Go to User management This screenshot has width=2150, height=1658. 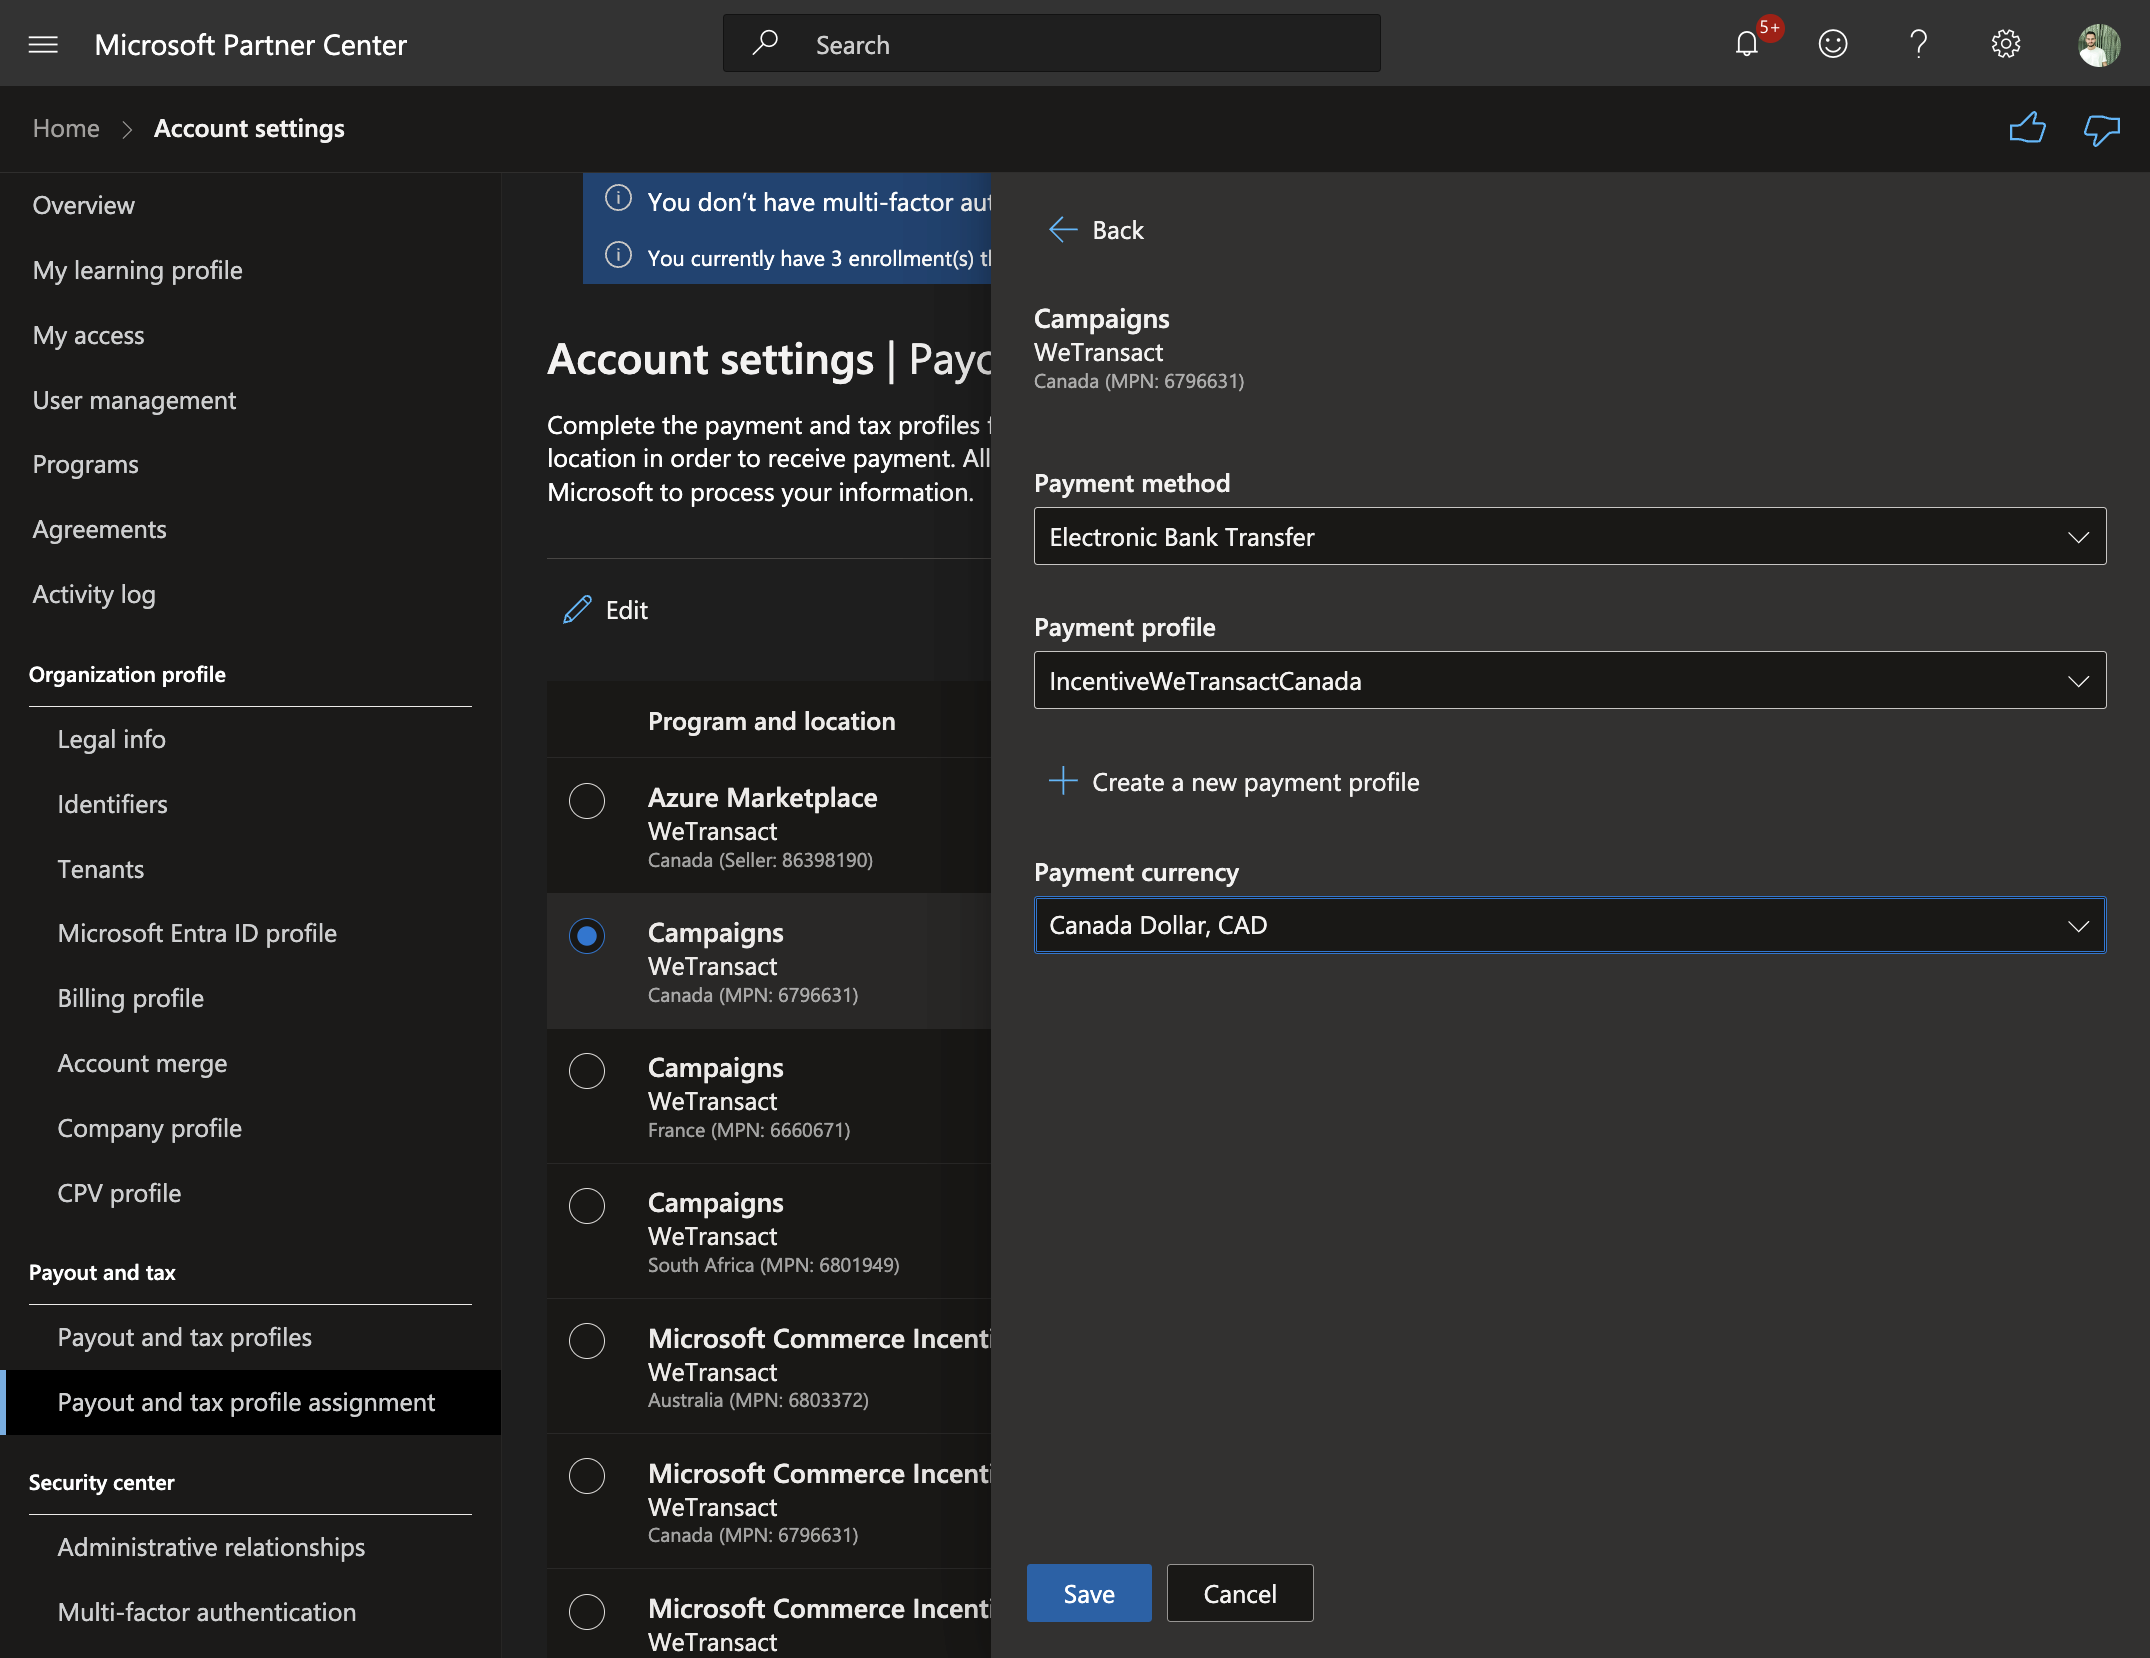click(x=134, y=400)
